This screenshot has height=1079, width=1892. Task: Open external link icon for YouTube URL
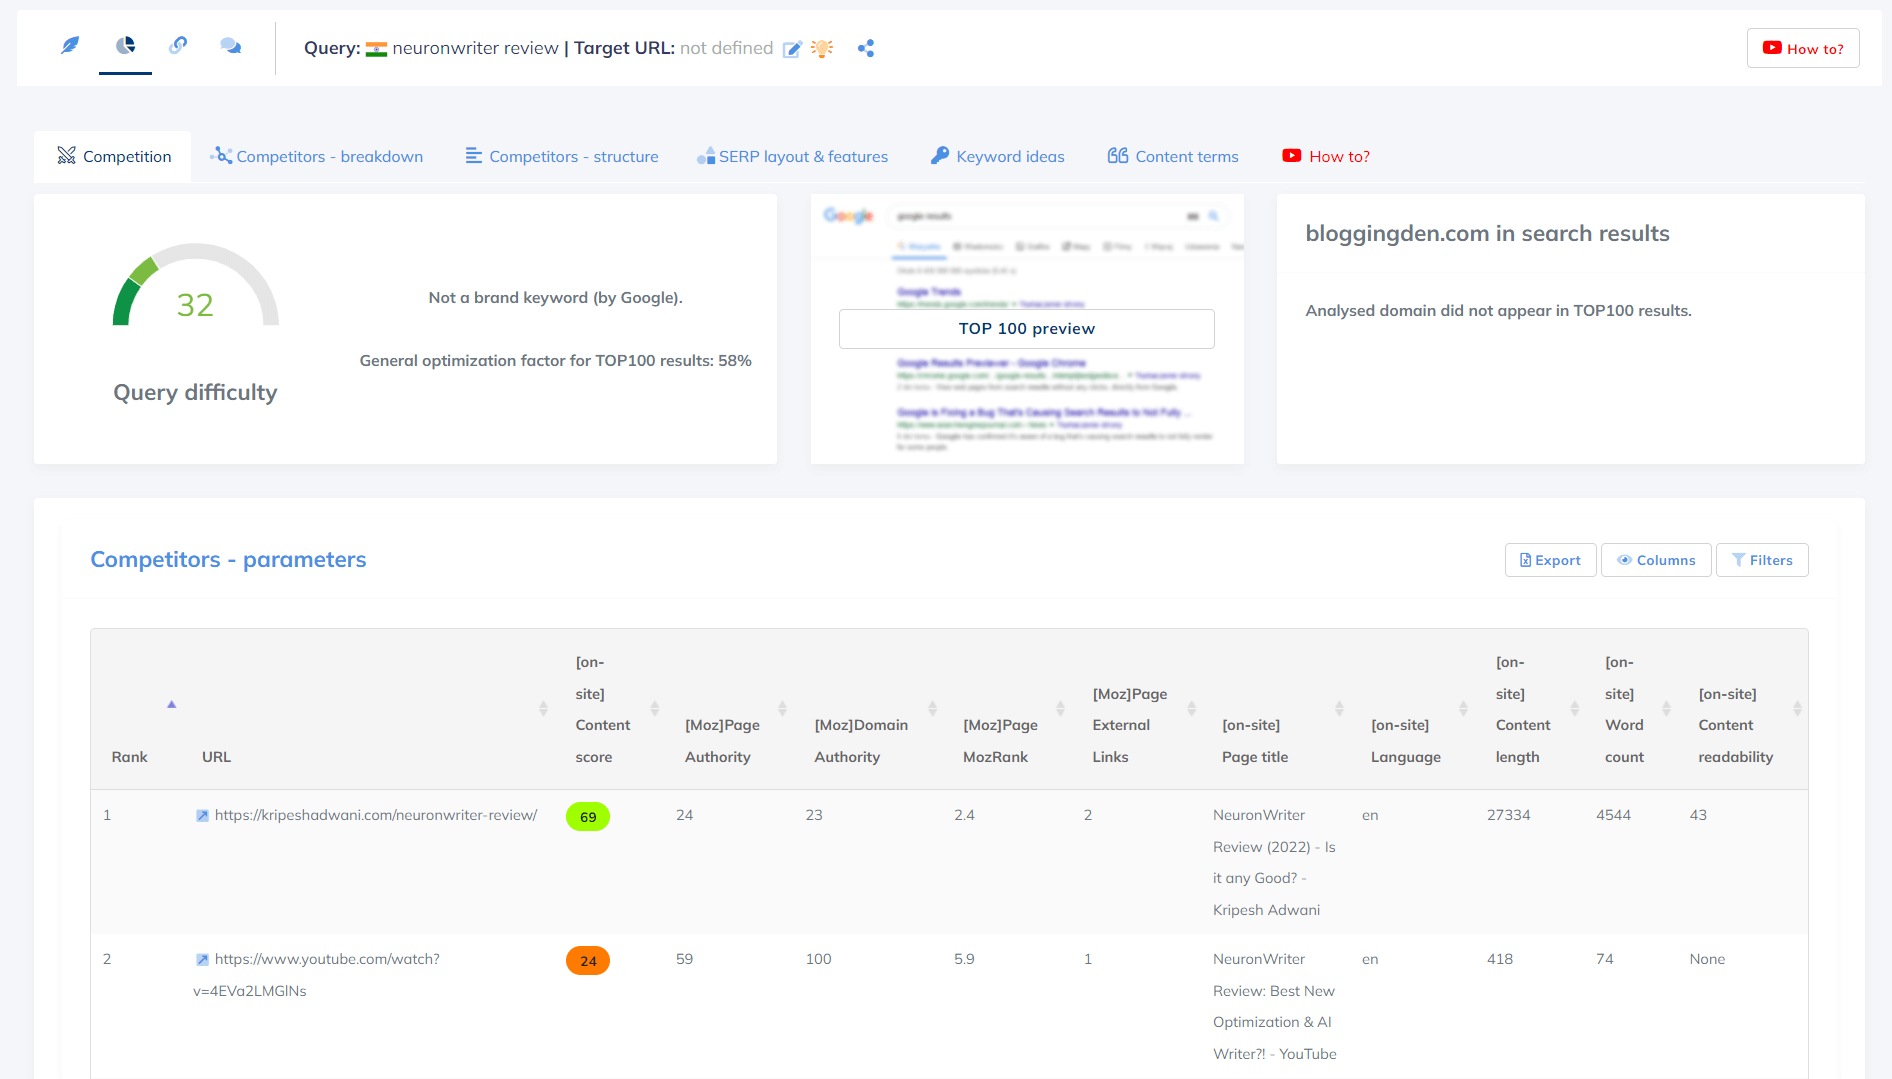pos(202,960)
